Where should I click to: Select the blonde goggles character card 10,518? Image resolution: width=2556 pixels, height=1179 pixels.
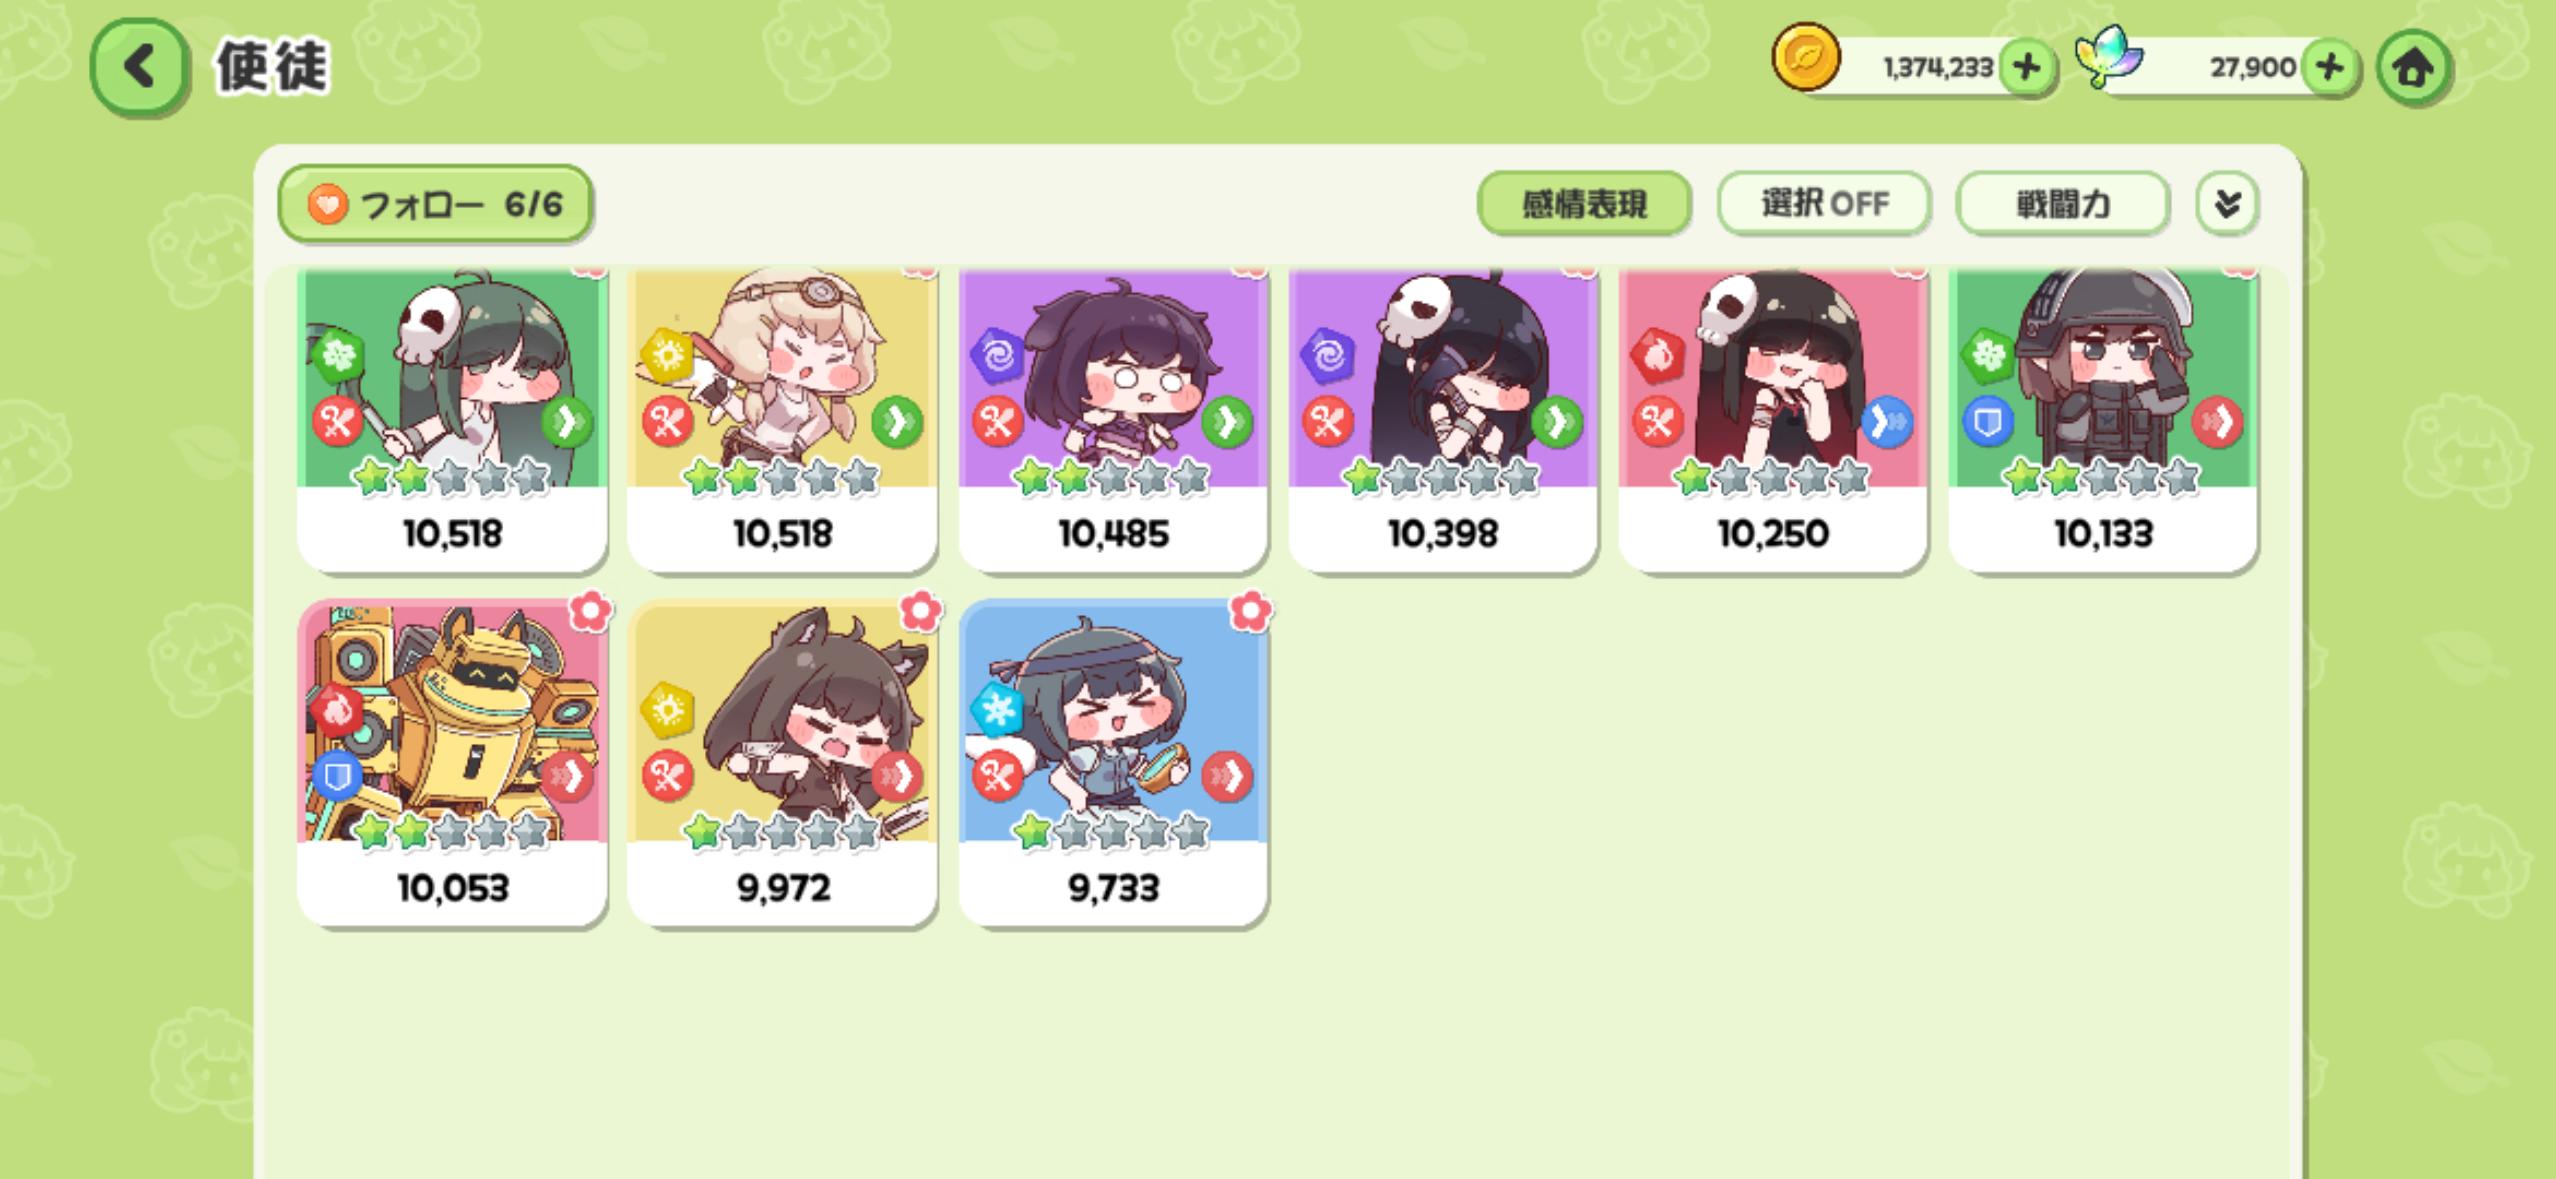[782, 420]
